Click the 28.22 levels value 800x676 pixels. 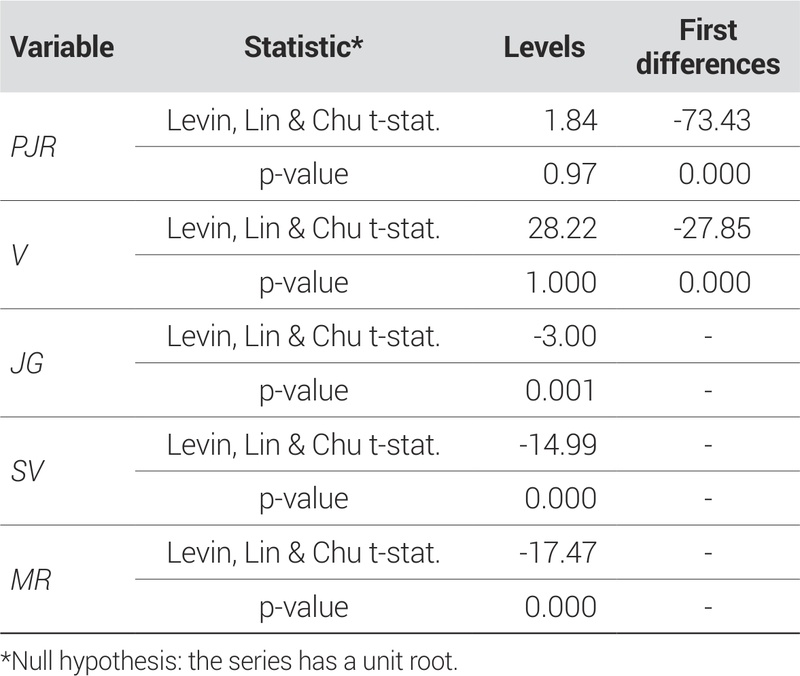tap(560, 228)
